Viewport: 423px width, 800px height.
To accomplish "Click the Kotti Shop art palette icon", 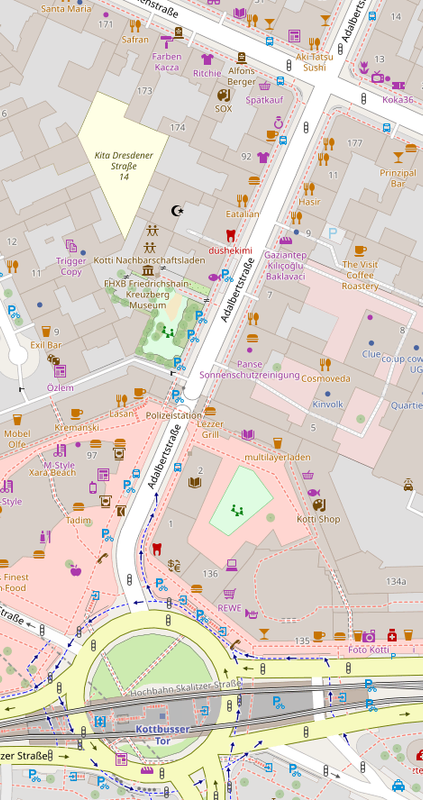I will pos(318,505).
